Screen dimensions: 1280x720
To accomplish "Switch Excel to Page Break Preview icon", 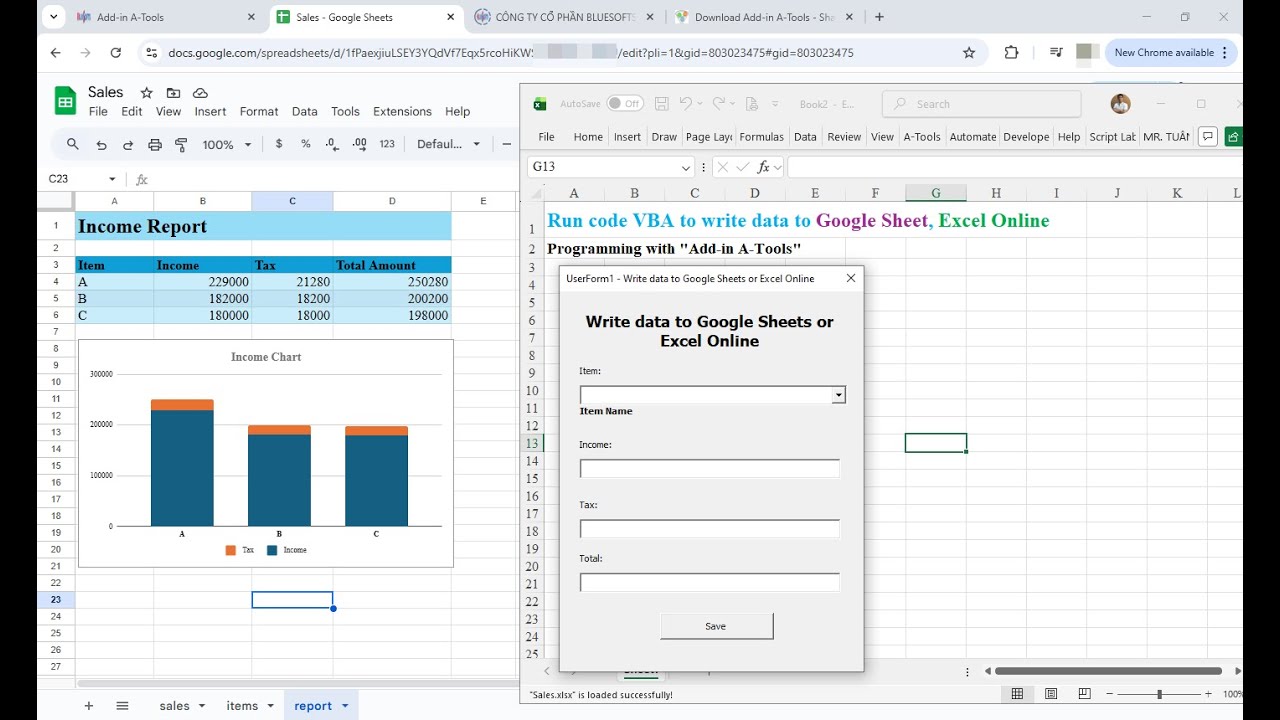I will 1084,694.
